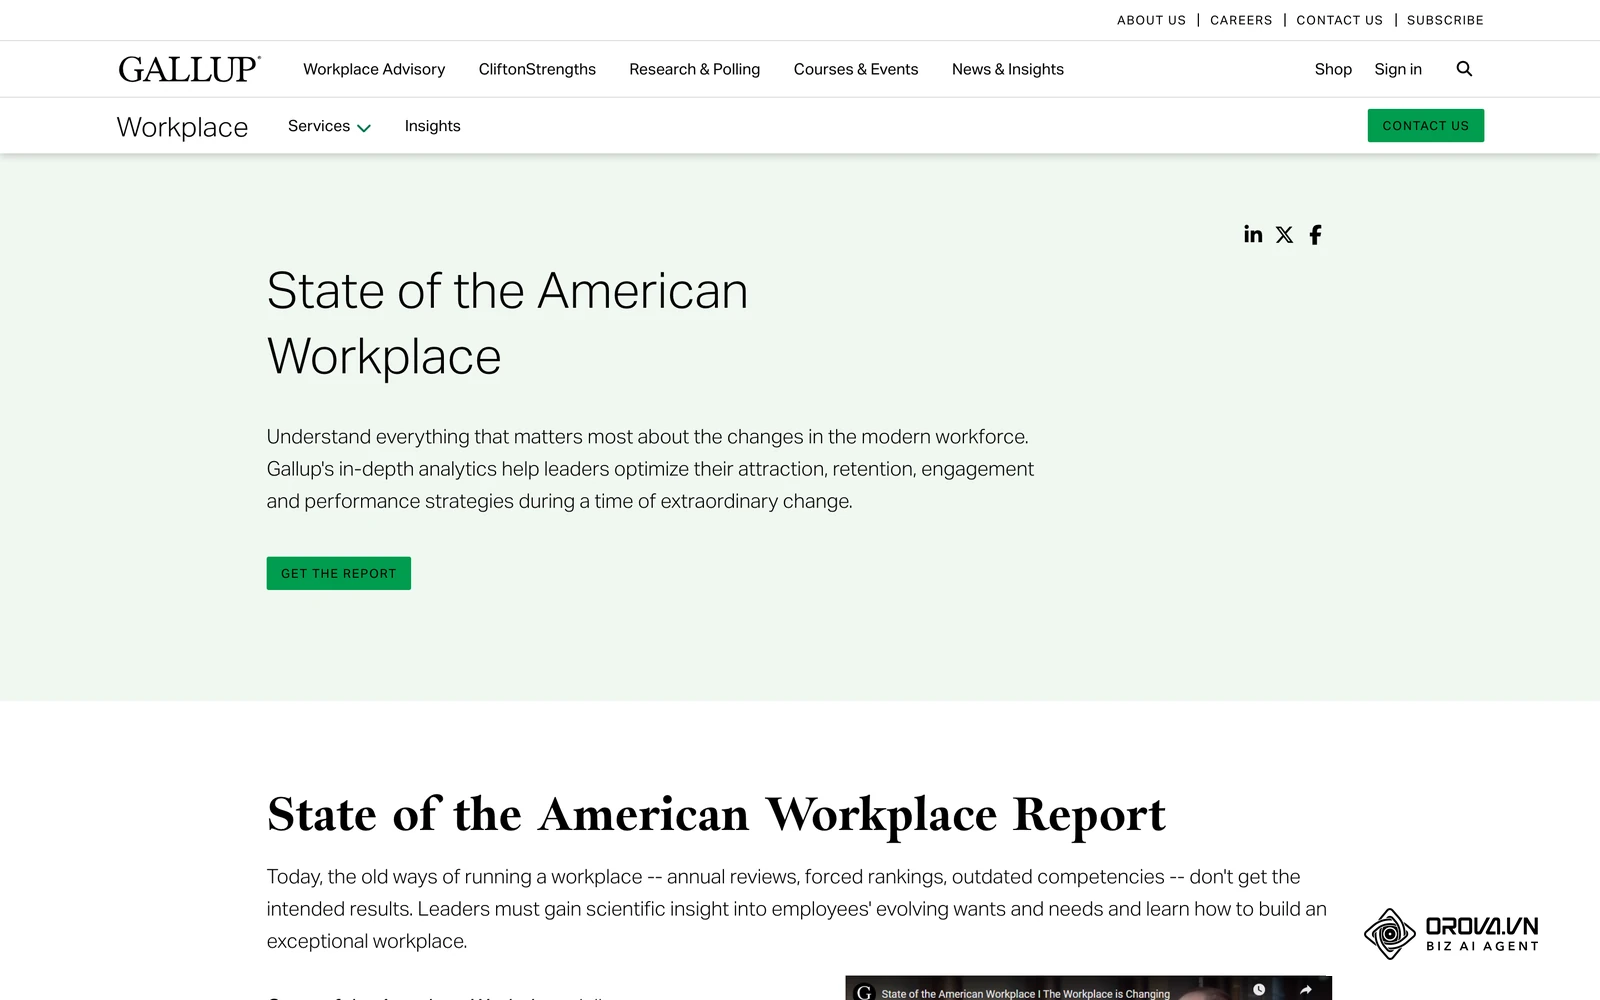Image resolution: width=1600 pixels, height=1000 pixels.
Task: Open the CliftonStrengths menu
Action: (537, 69)
